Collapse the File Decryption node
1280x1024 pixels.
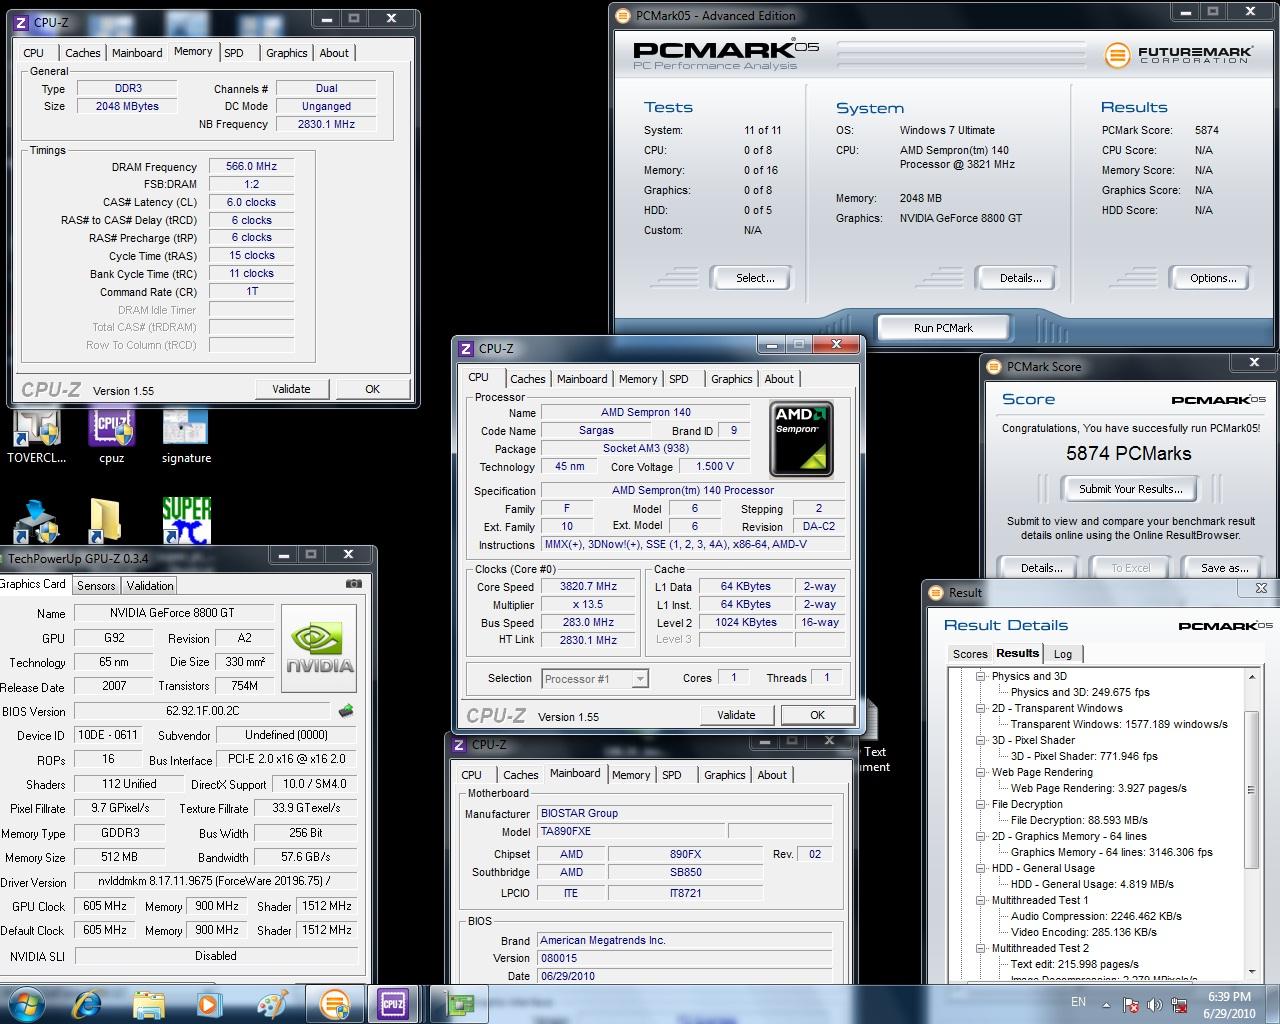coord(982,805)
